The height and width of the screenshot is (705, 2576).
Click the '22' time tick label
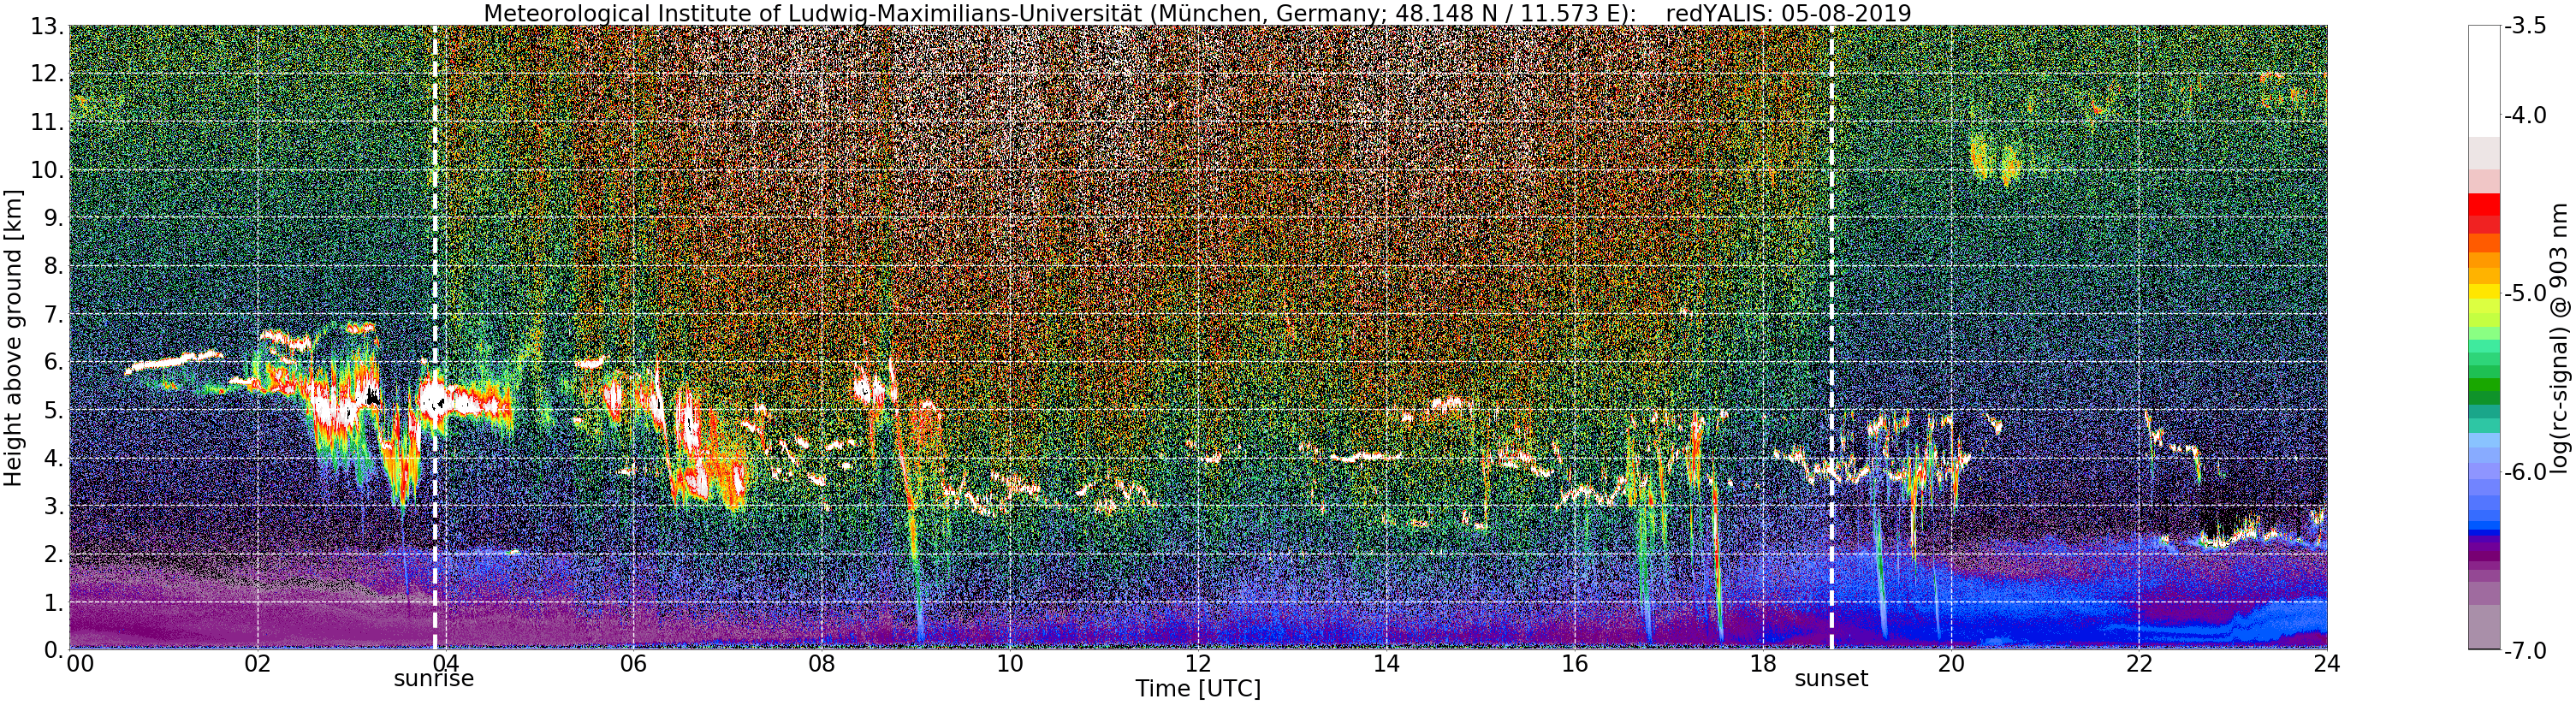(2139, 663)
